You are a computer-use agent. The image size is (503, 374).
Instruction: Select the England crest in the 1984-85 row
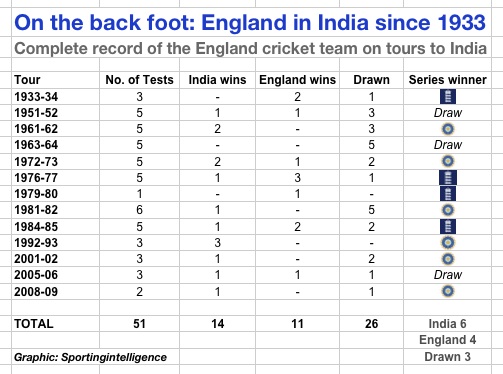[448, 226]
